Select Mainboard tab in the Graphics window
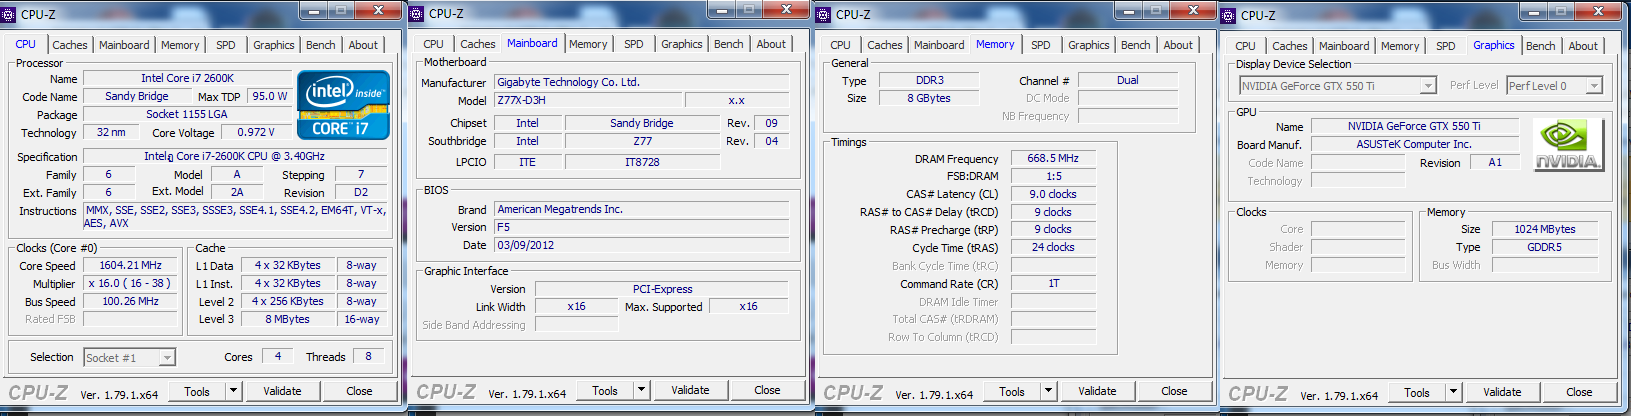 (1344, 46)
